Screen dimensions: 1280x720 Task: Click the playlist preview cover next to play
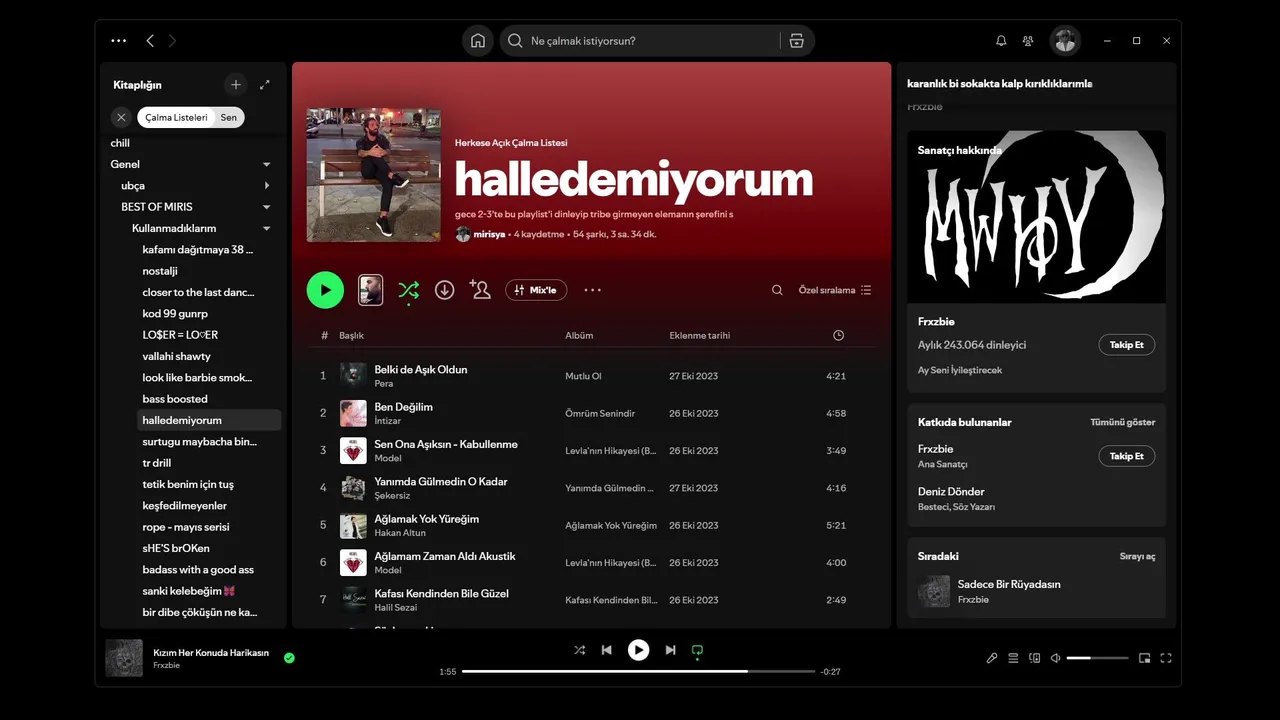tap(371, 290)
